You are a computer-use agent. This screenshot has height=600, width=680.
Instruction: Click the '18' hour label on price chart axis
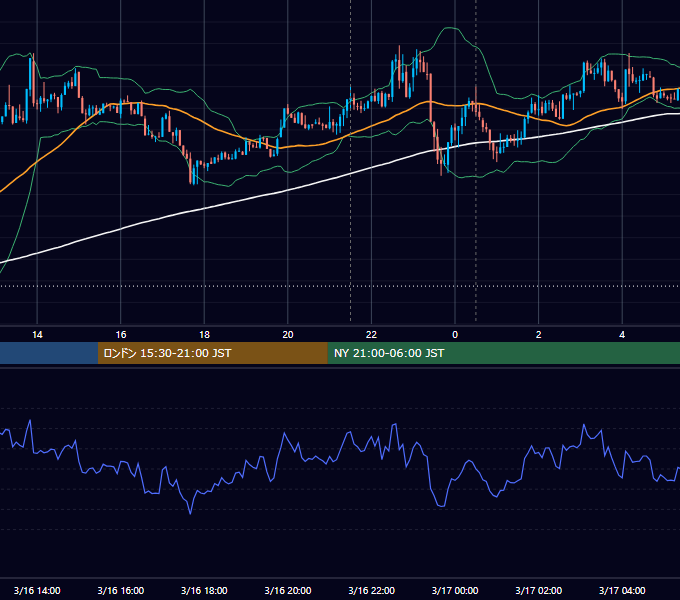[204, 335]
